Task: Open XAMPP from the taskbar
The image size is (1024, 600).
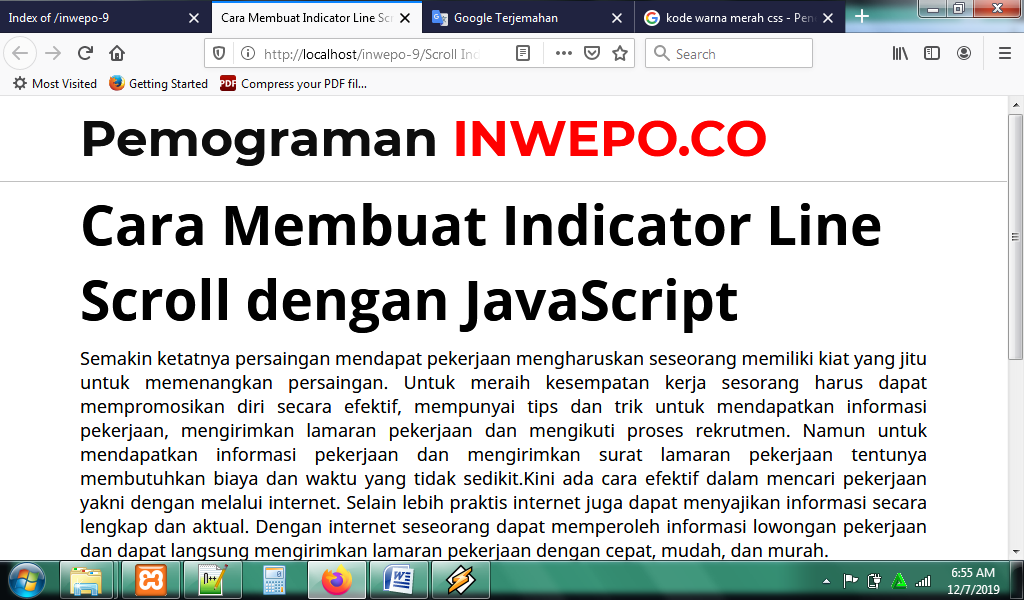Action: 151,580
